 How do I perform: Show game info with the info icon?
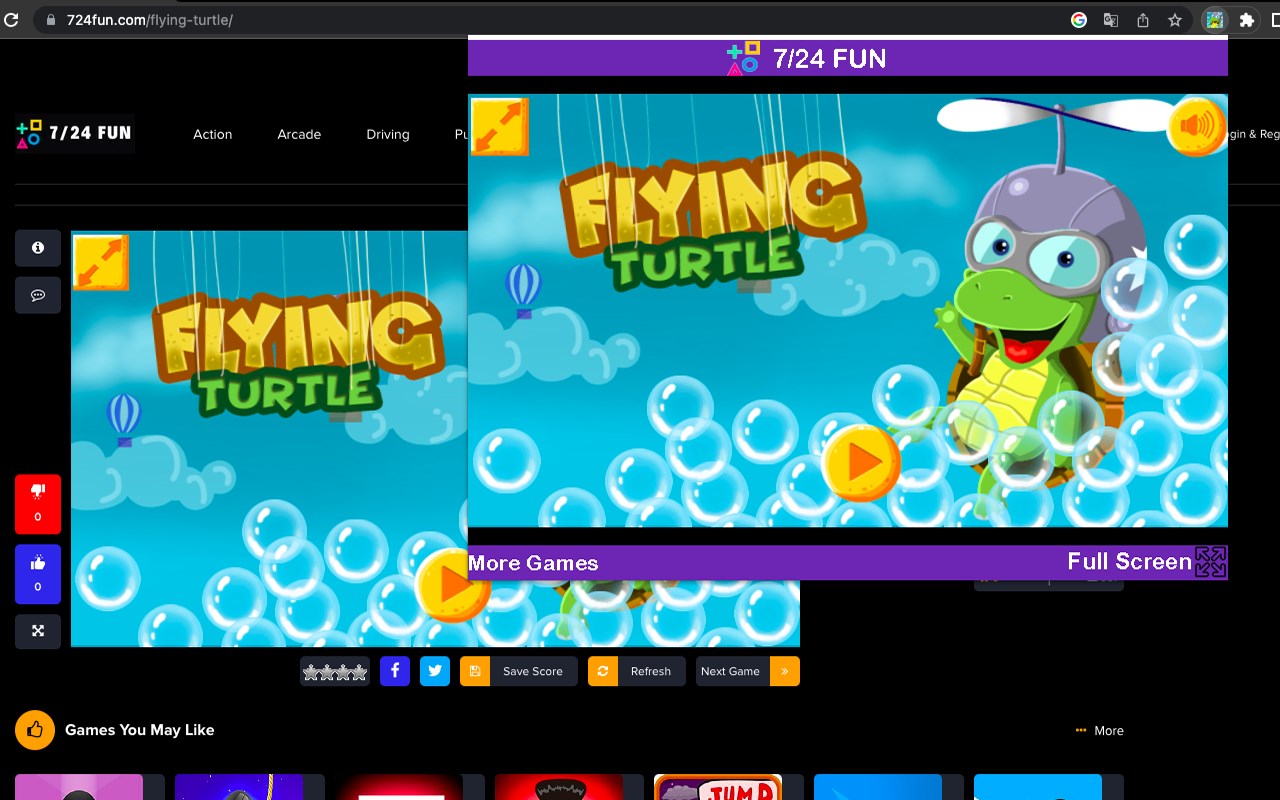[38, 248]
